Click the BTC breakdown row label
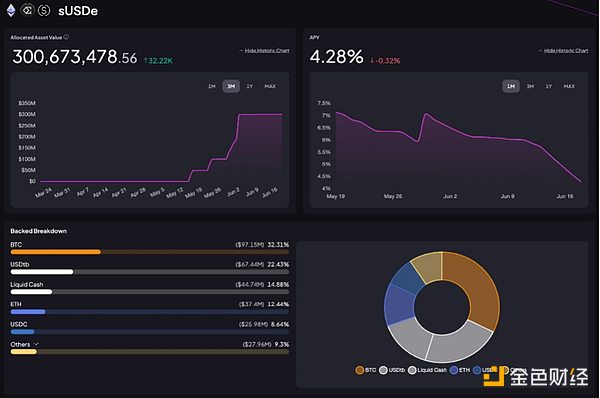The image size is (600, 398). coord(16,245)
